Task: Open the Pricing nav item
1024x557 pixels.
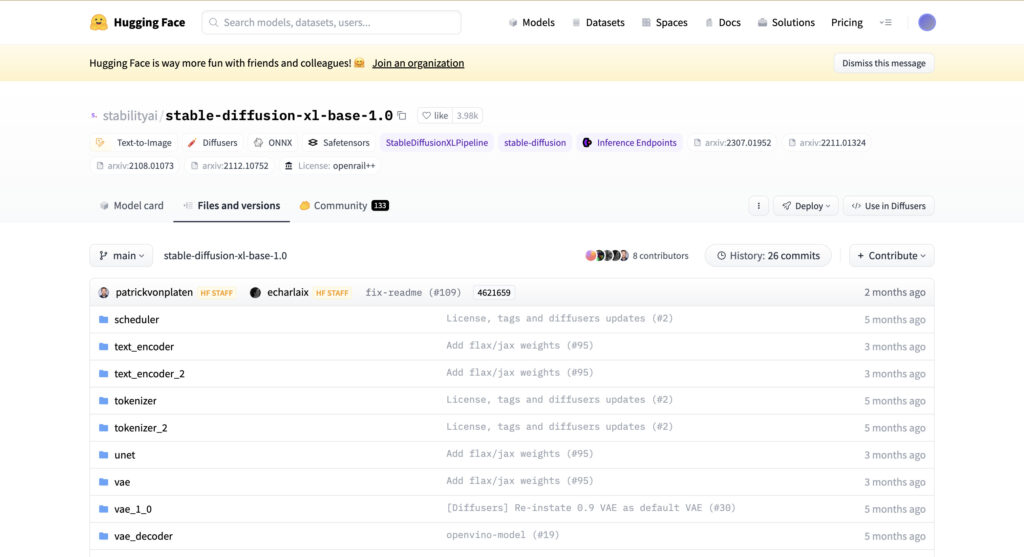Action: (846, 22)
